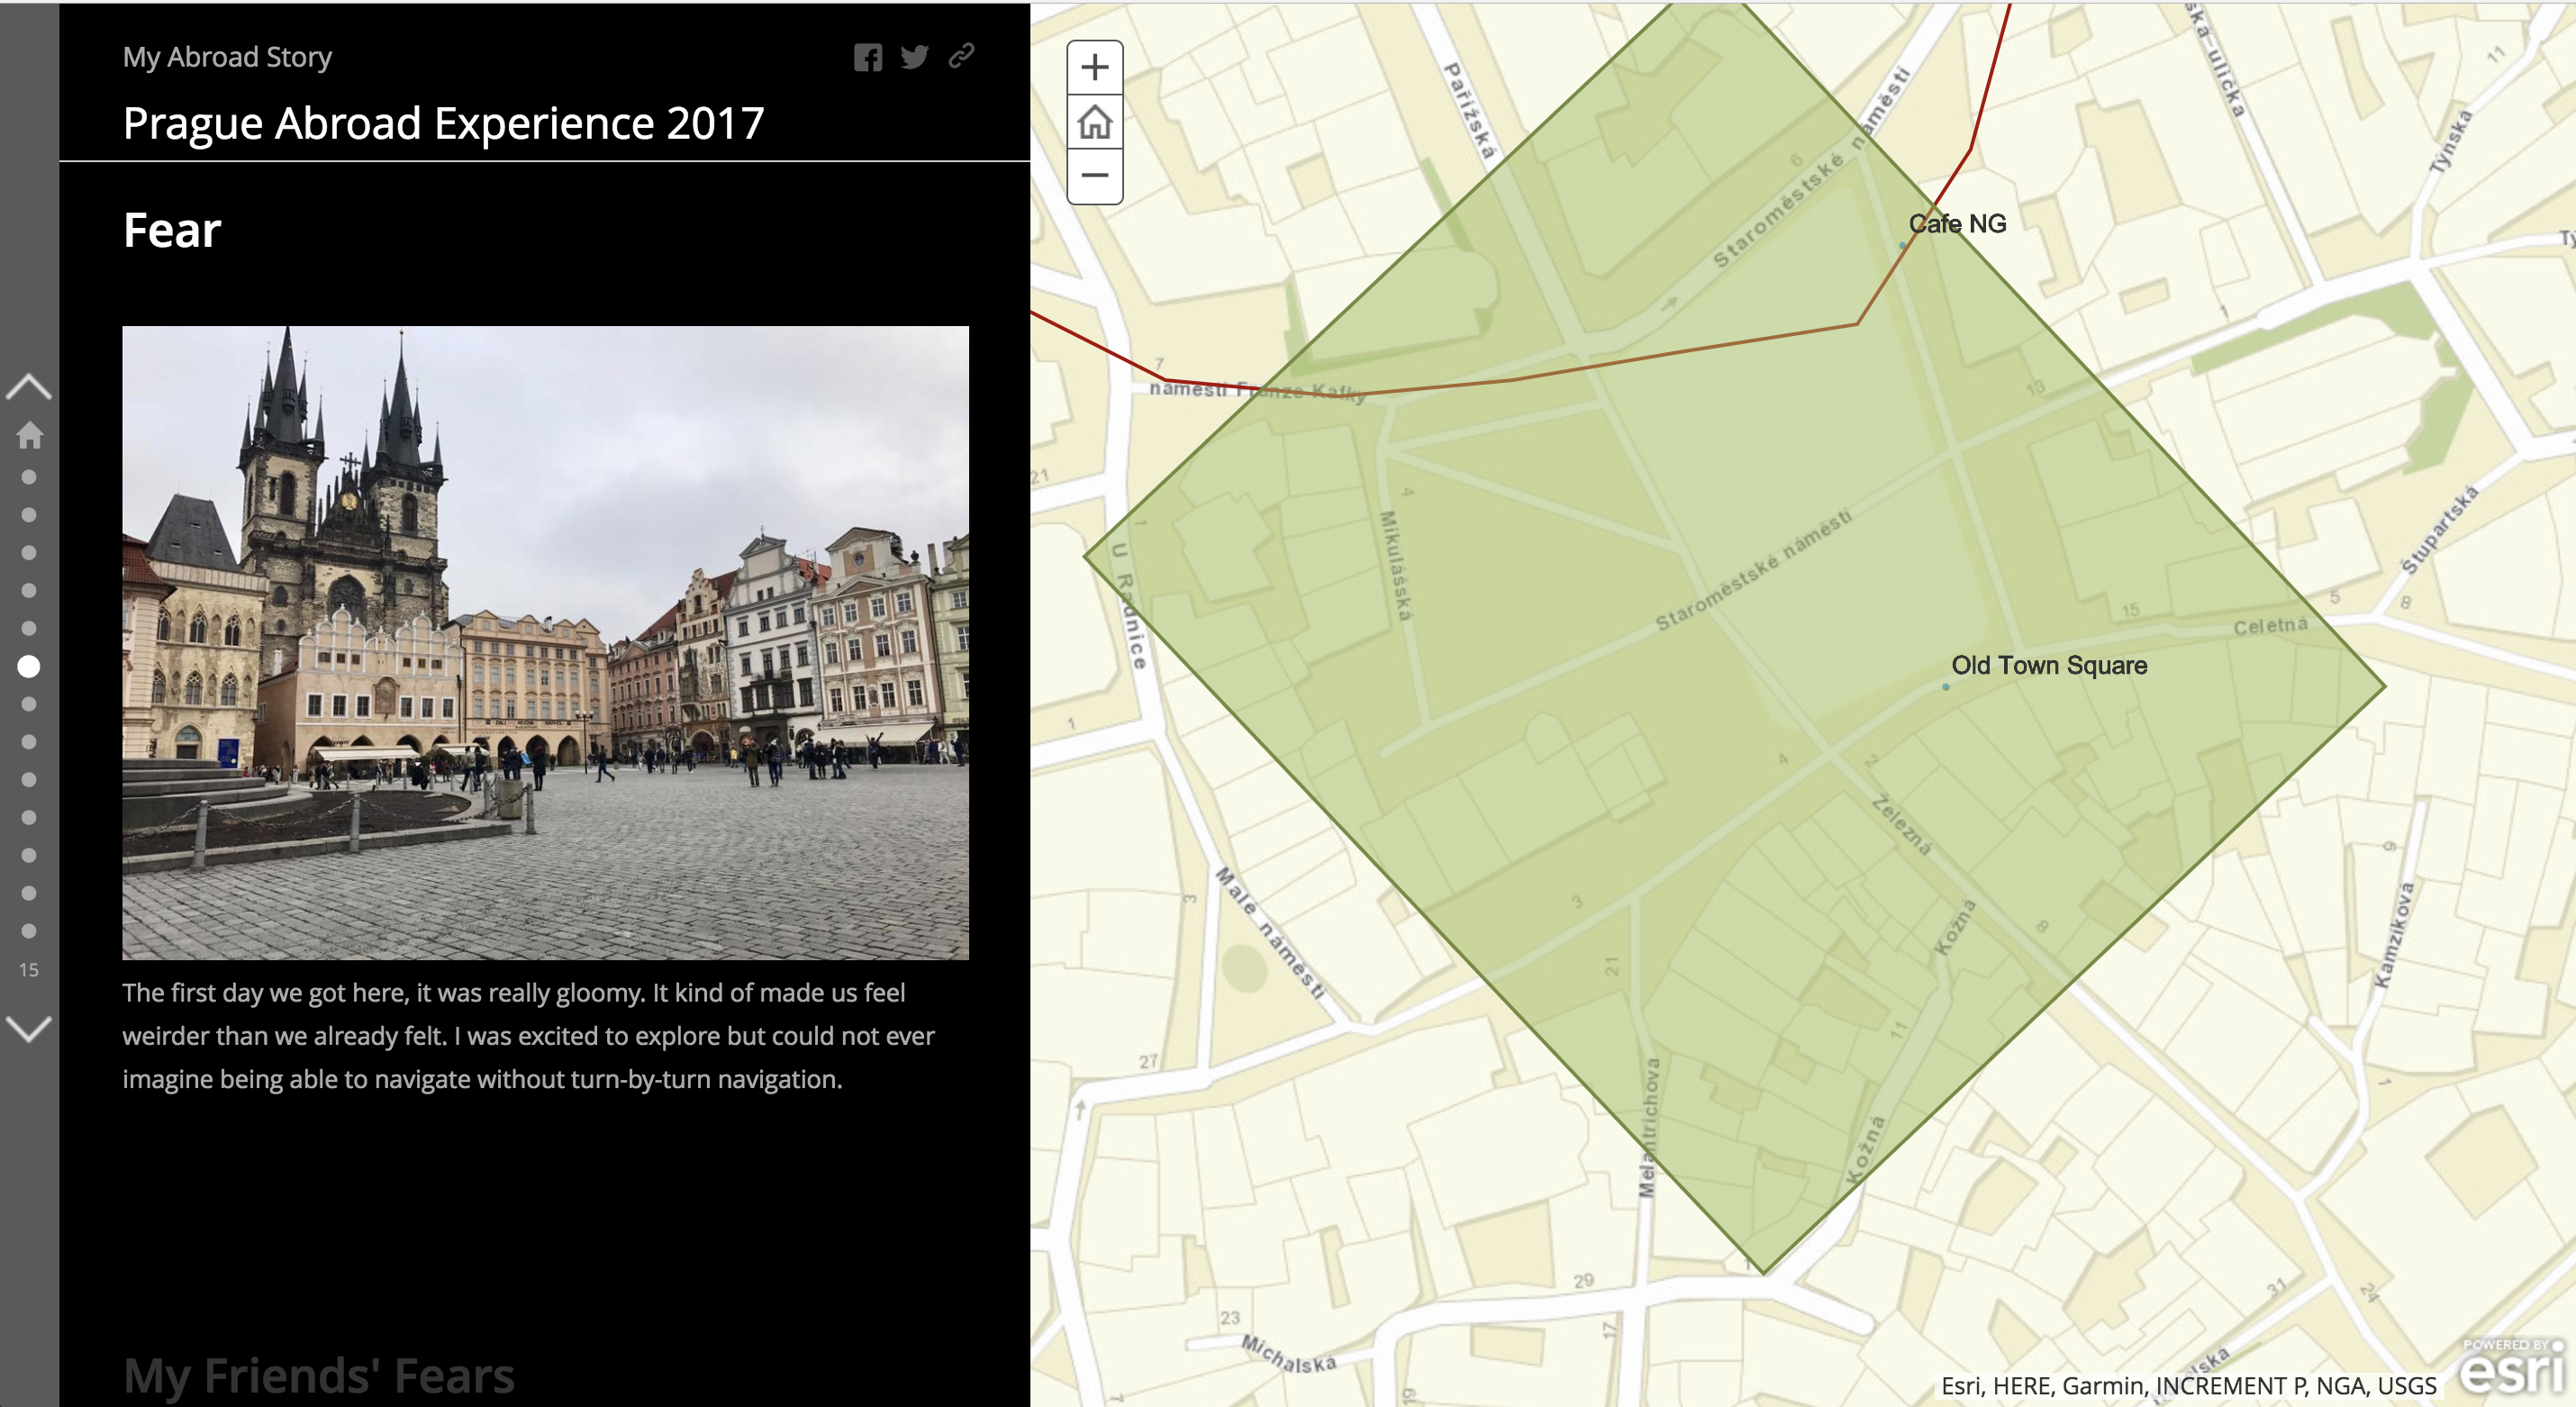Image resolution: width=2576 pixels, height=1407 pixels.
Task: Copy the story link icon
Action: [961, 55]
